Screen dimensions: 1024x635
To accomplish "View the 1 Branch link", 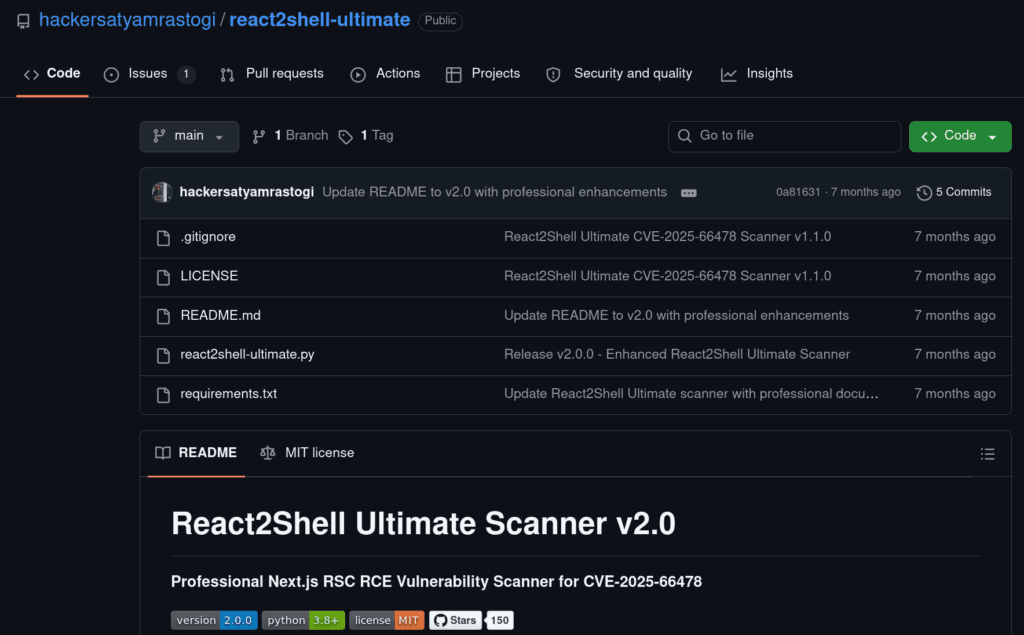I will (291, 136).
